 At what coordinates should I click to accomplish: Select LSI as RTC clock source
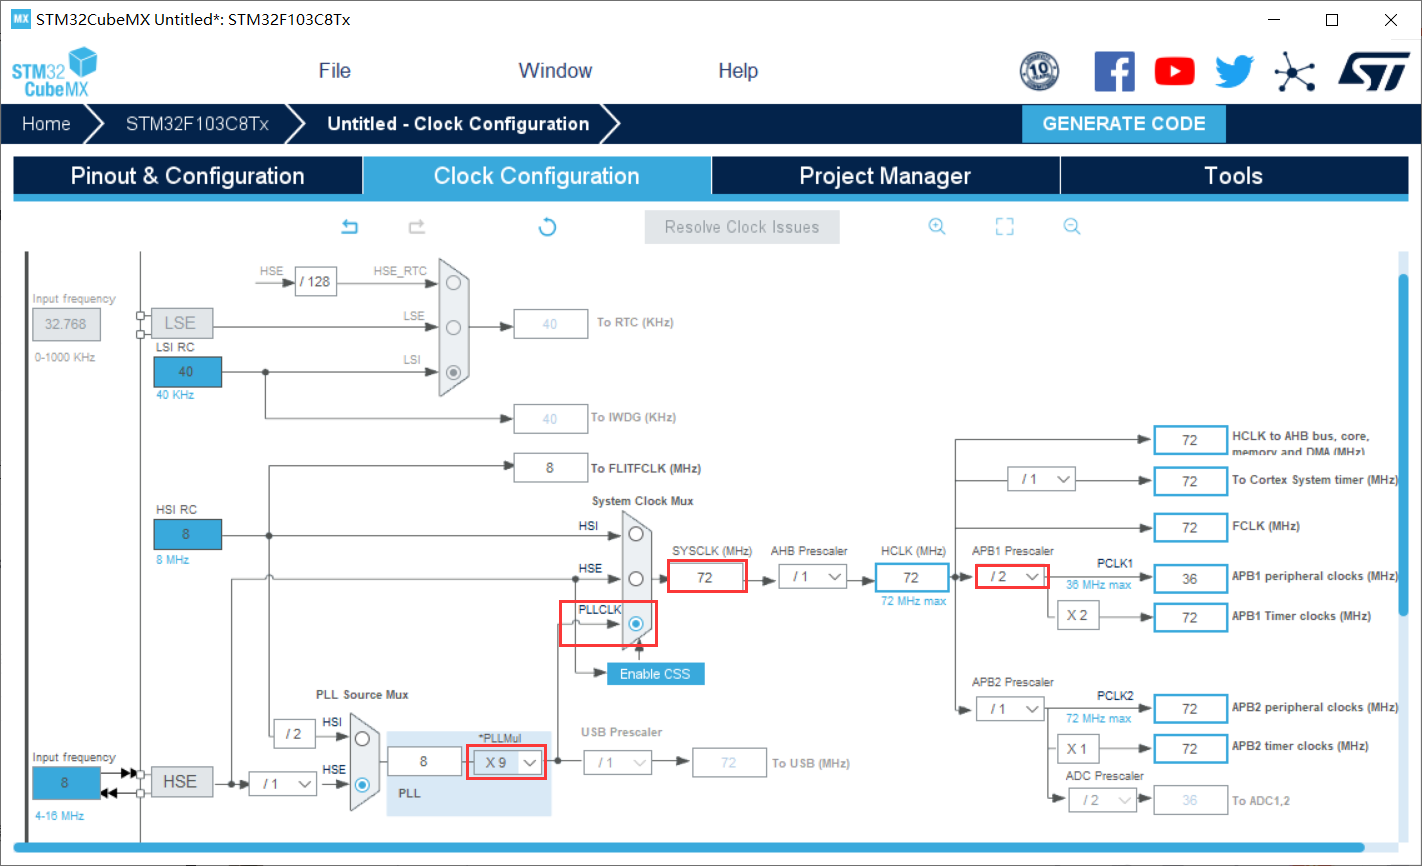point(454,372)
